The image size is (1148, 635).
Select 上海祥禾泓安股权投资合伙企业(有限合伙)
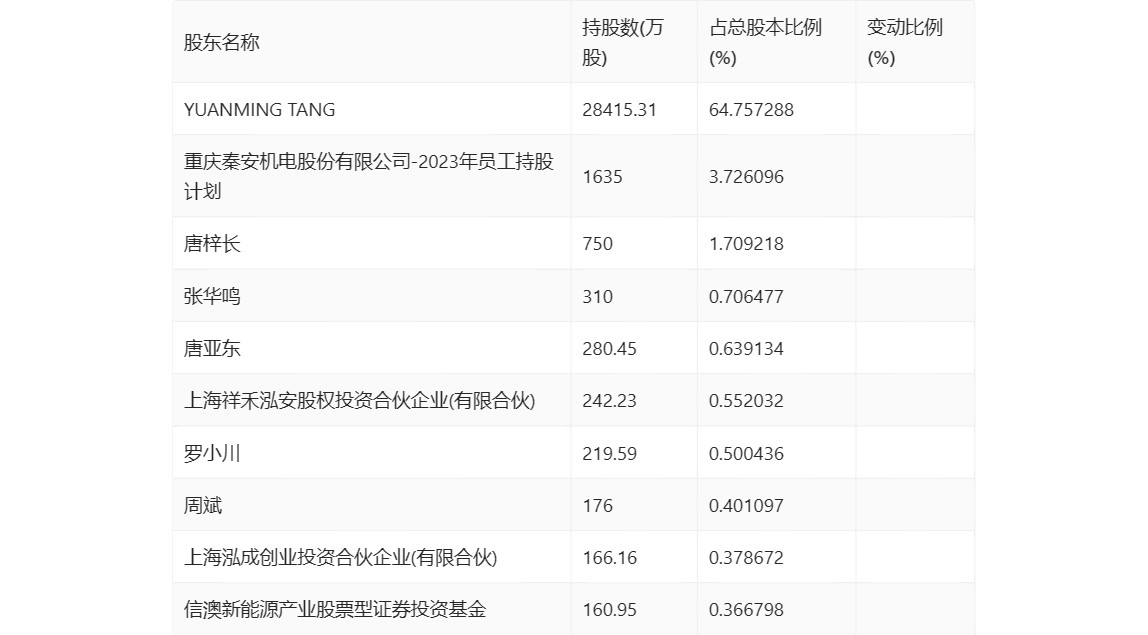[359, 401]
